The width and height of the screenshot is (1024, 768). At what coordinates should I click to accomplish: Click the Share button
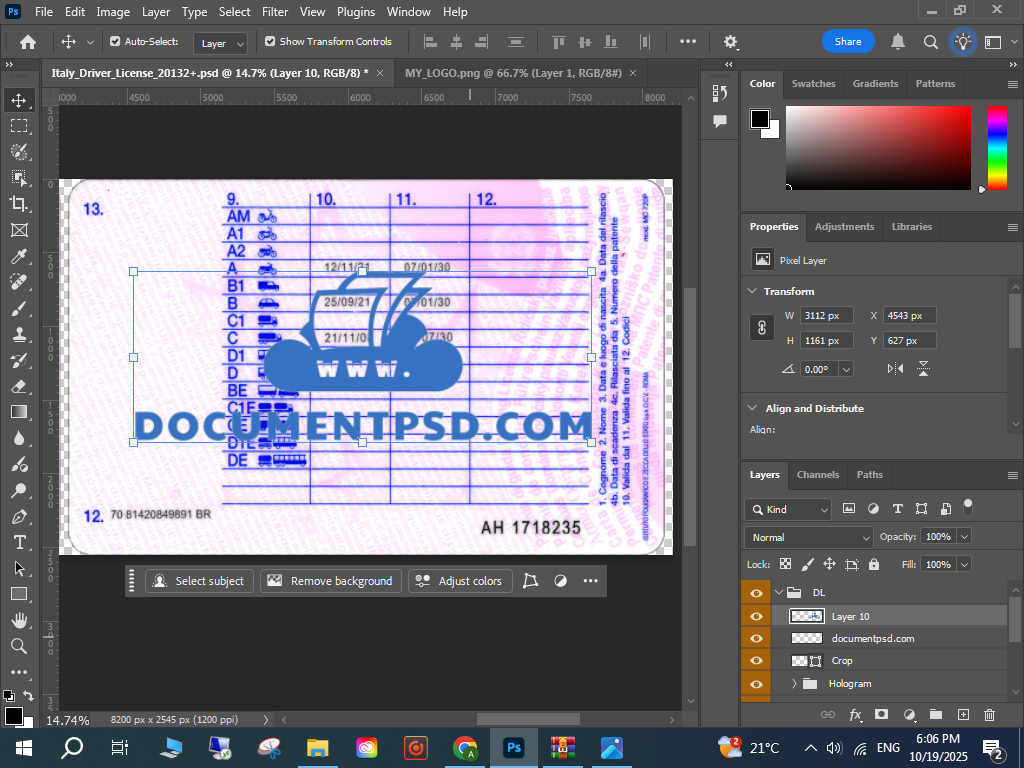(x=847, y=42)
